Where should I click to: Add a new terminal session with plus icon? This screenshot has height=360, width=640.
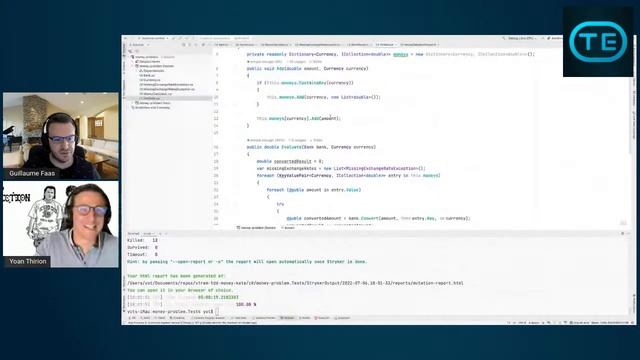[160, 234]
